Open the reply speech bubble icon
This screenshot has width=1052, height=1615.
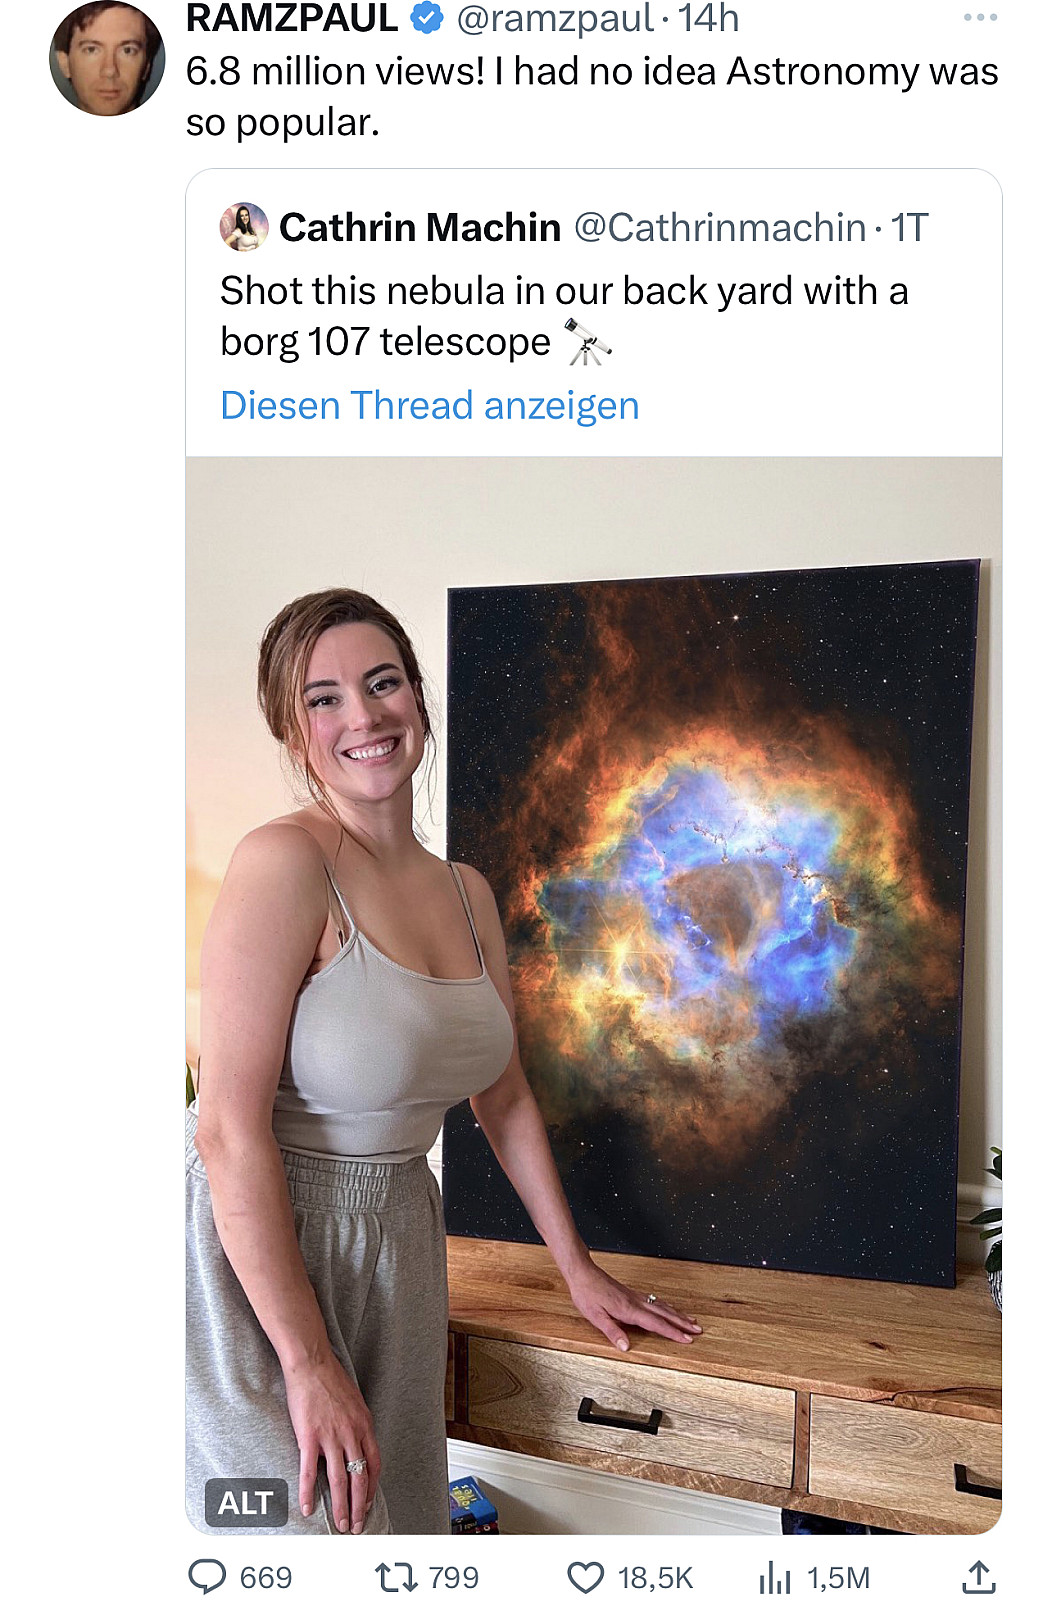pos(208,1577)
